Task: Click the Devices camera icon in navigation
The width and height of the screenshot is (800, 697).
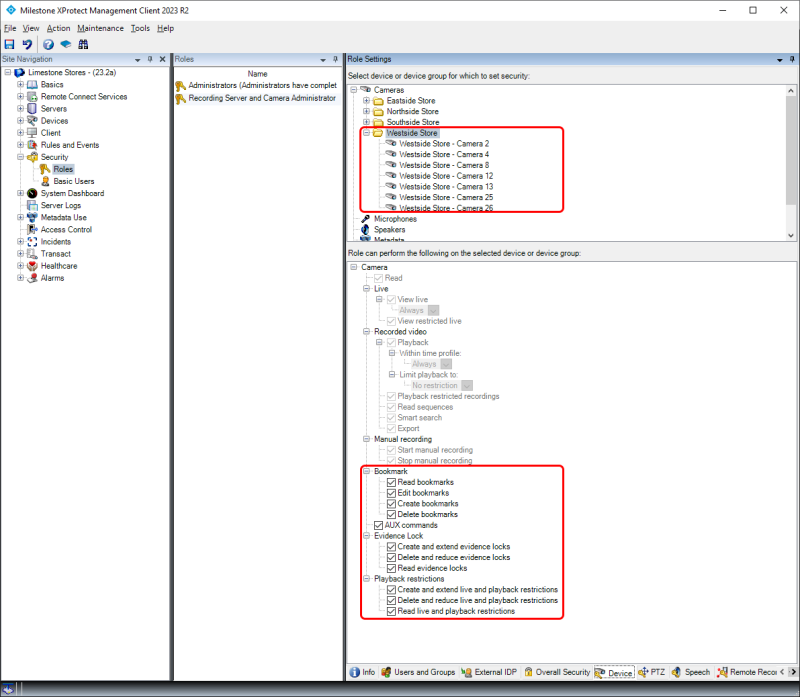Action: [x=32, y=121]
